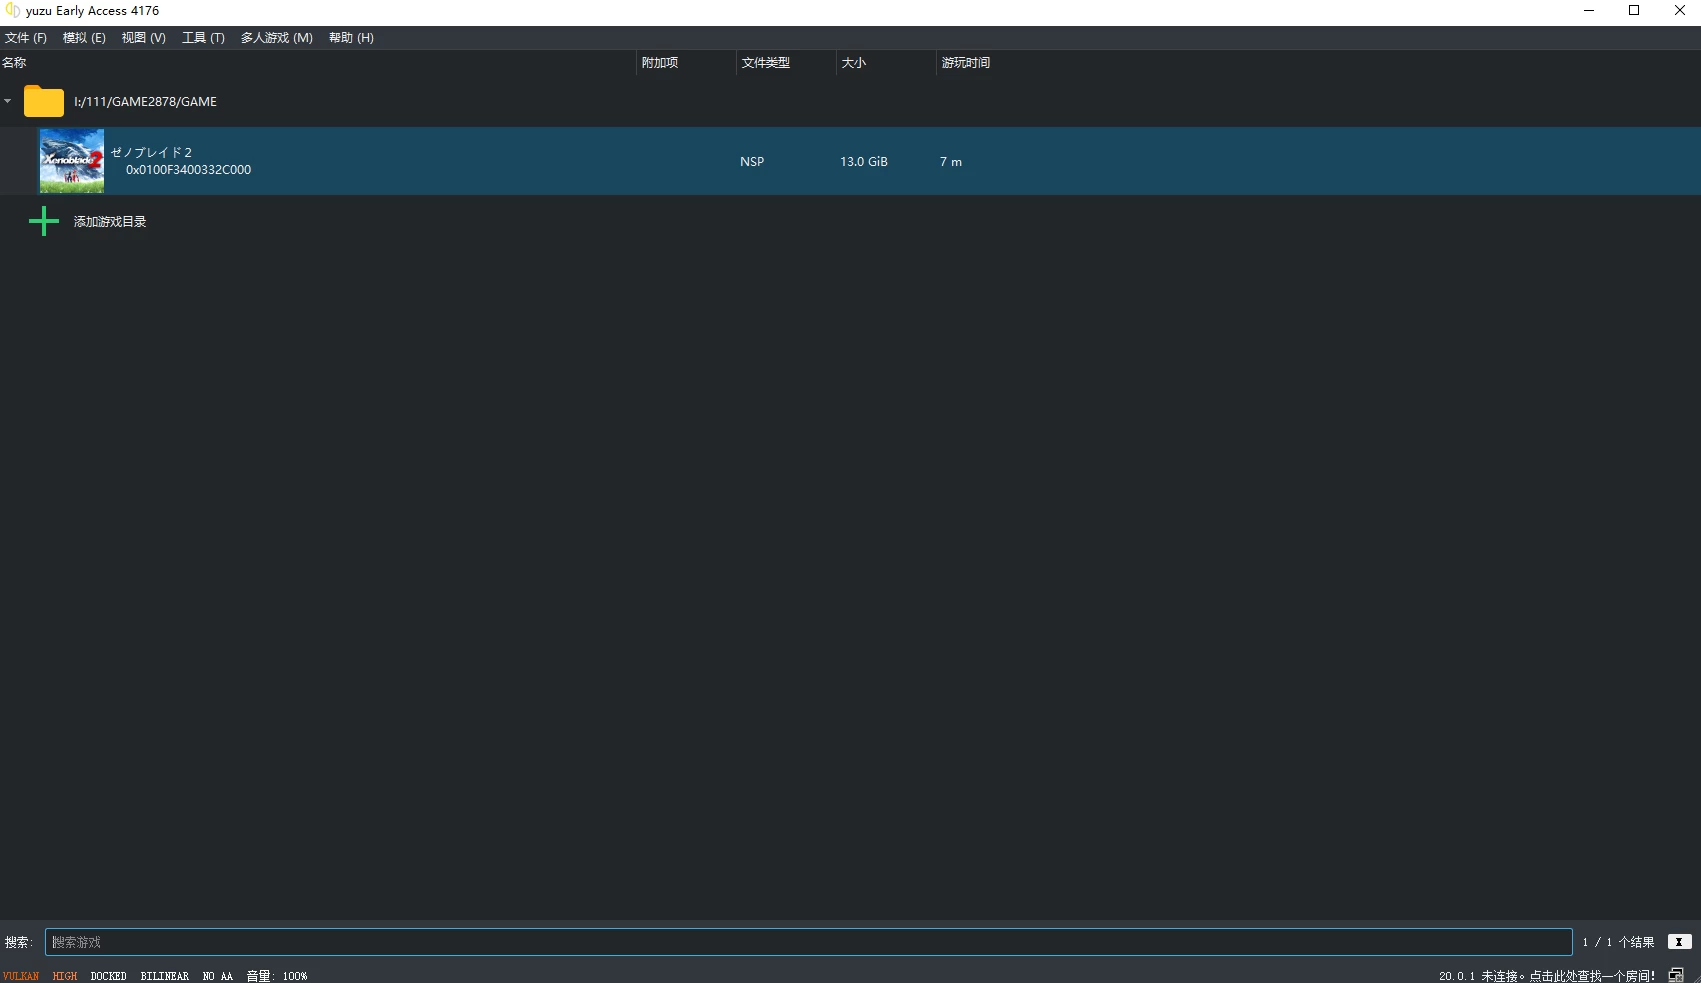This screenshot has height=983, width=1701.
Task: Toggle the VULKAN graphics API indicator
Action: 21,976
